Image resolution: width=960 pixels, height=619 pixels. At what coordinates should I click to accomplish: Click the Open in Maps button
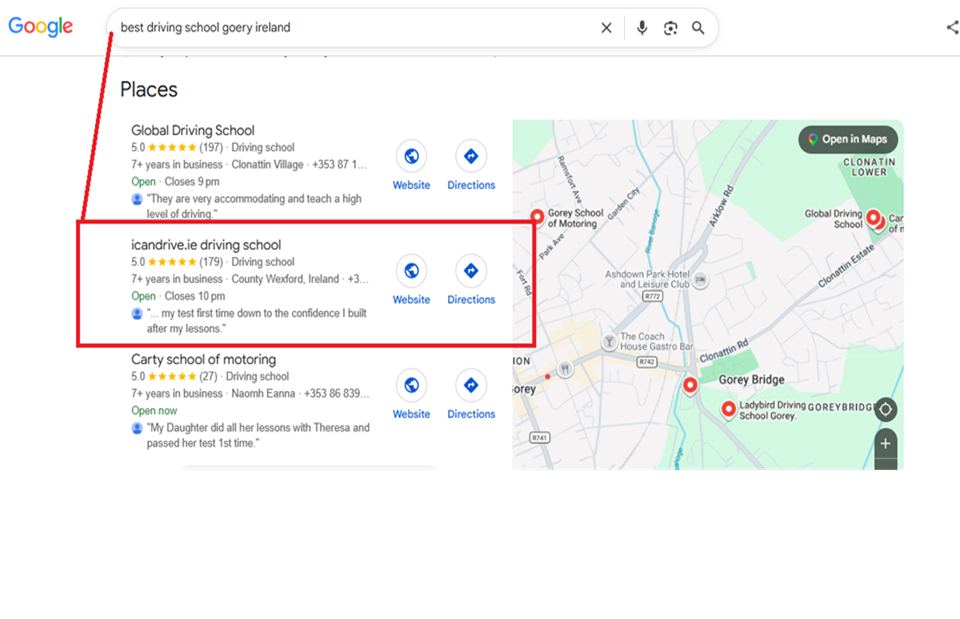[x=848, y=140]
